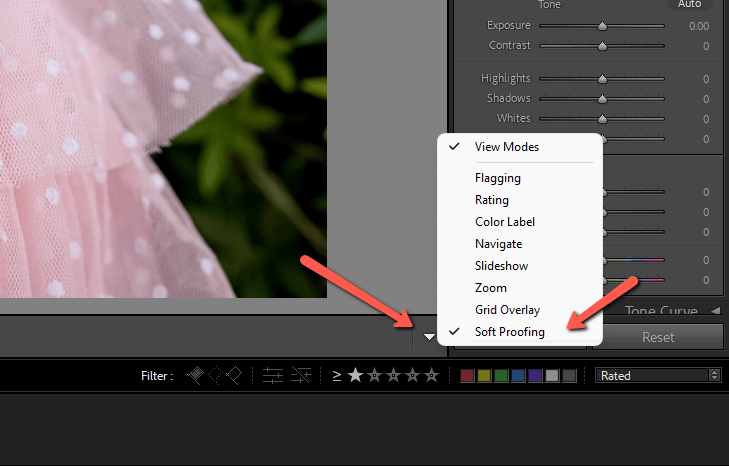
Task: Toggle View Modes in toolbar menu
Action: (520, 147)
